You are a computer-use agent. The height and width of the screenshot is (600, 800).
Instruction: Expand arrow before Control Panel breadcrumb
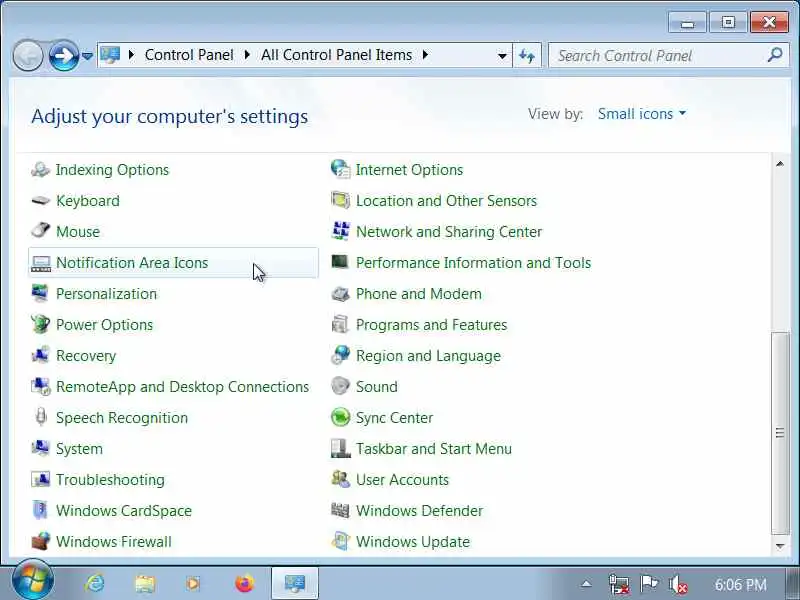point(131,55)
